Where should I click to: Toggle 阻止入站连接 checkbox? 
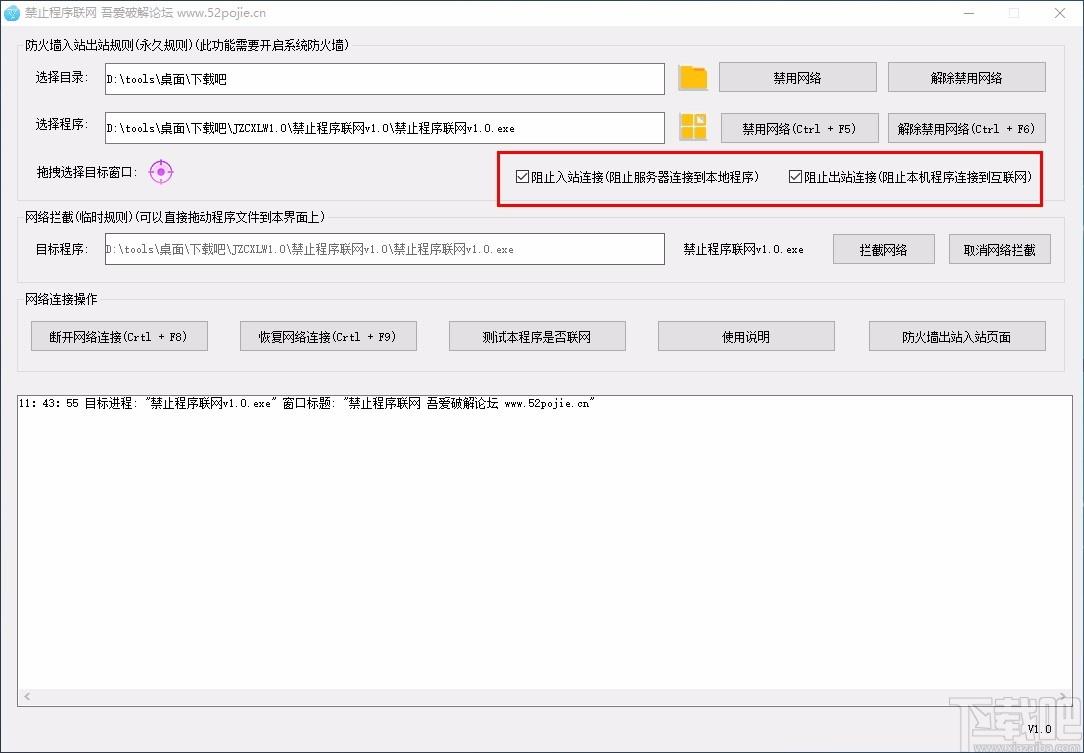[523, 177]
